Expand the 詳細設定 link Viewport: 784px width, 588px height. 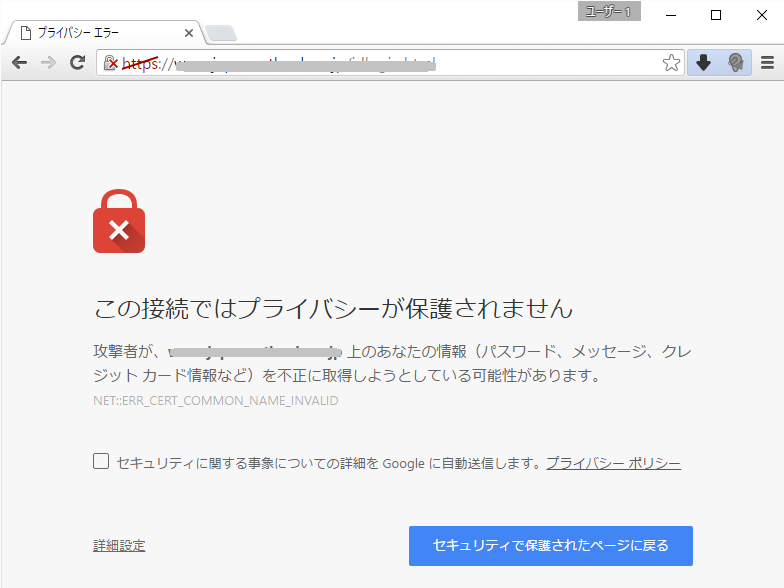[119, 546]
